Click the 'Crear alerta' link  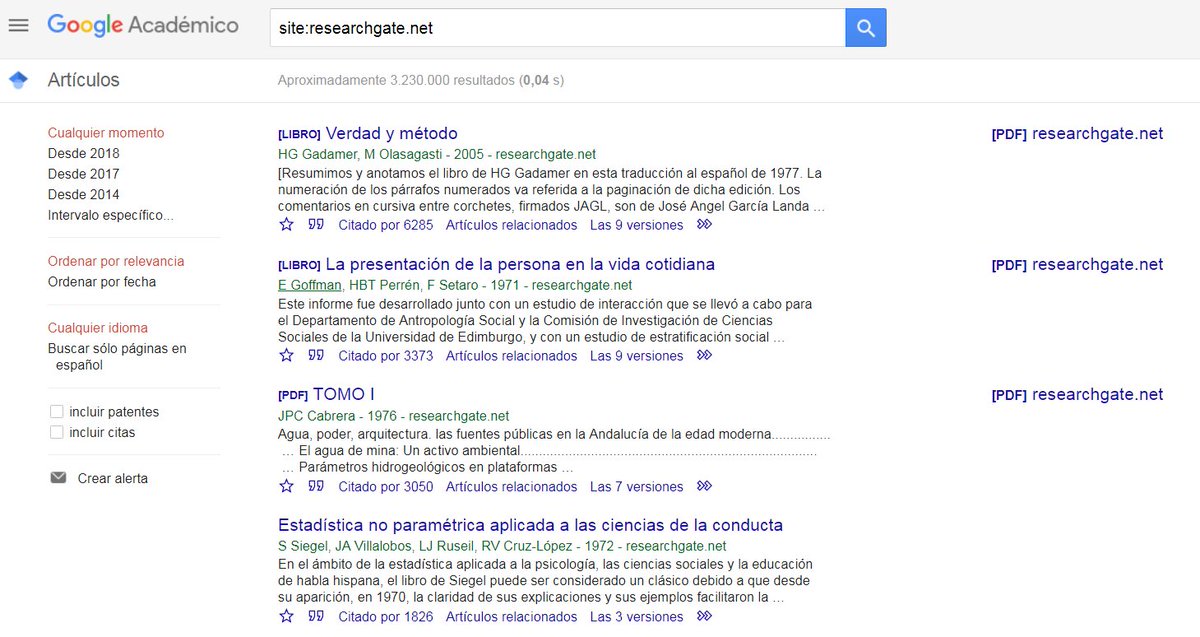coord(113,479)
